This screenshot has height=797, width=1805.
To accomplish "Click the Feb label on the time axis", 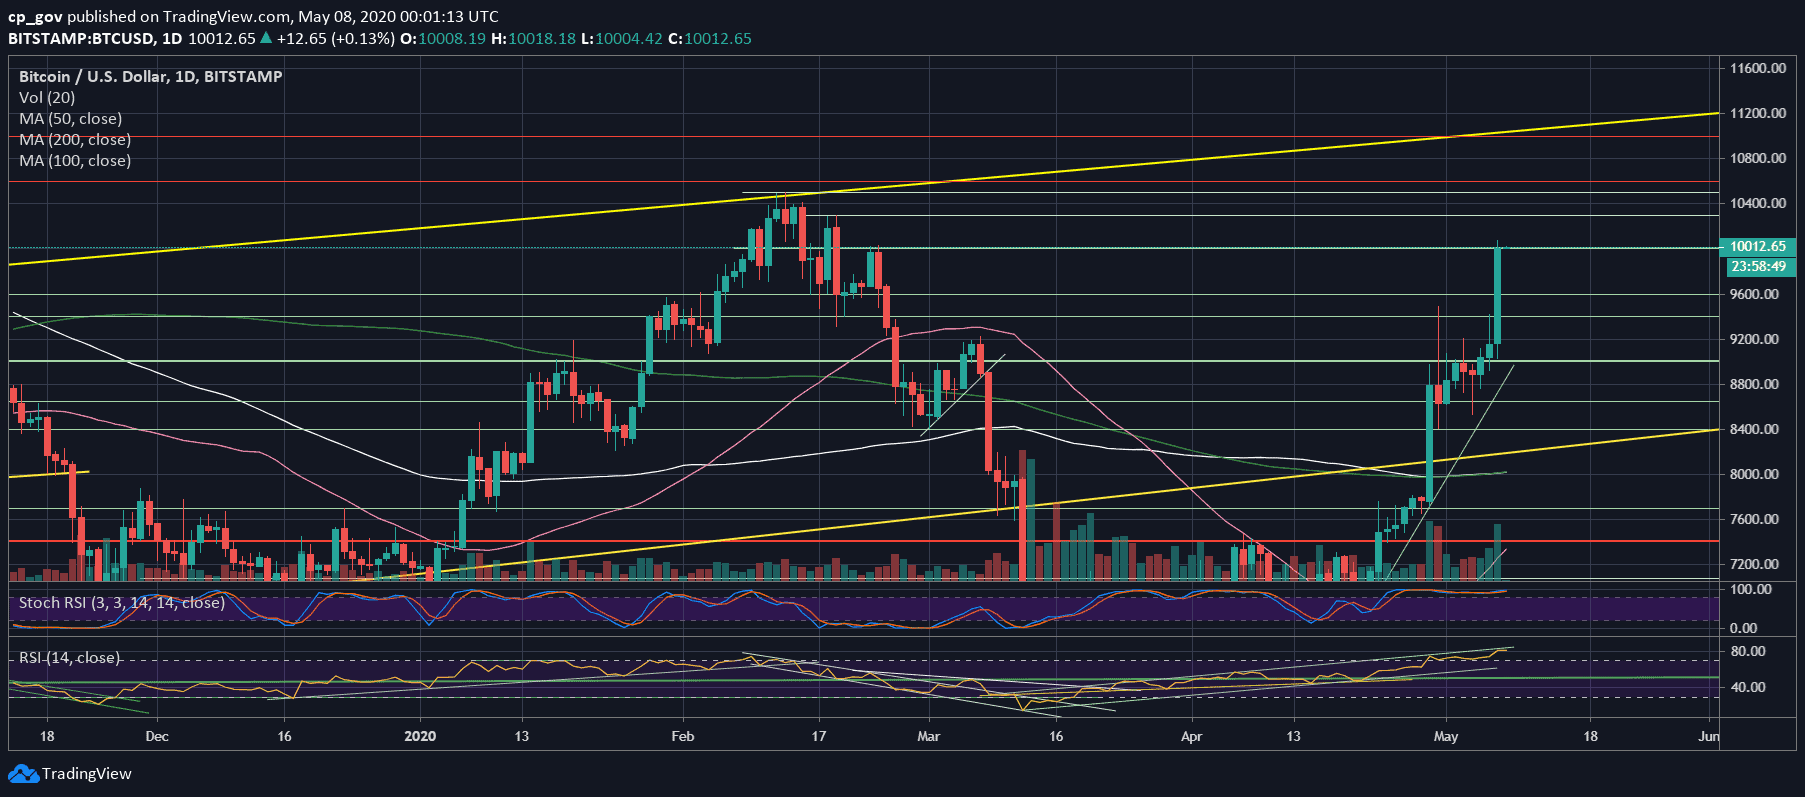I will coord(683,736).
